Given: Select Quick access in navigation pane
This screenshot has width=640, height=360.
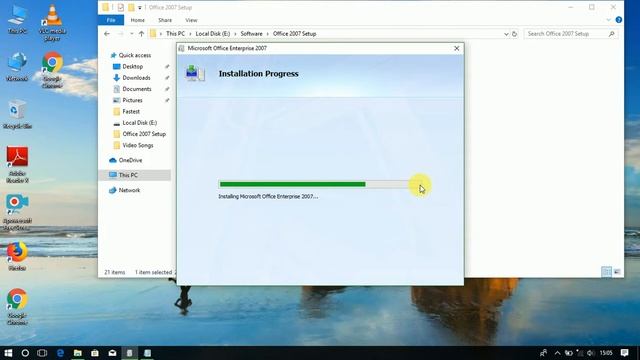Looking at the screenshot, I should [131, 55].
